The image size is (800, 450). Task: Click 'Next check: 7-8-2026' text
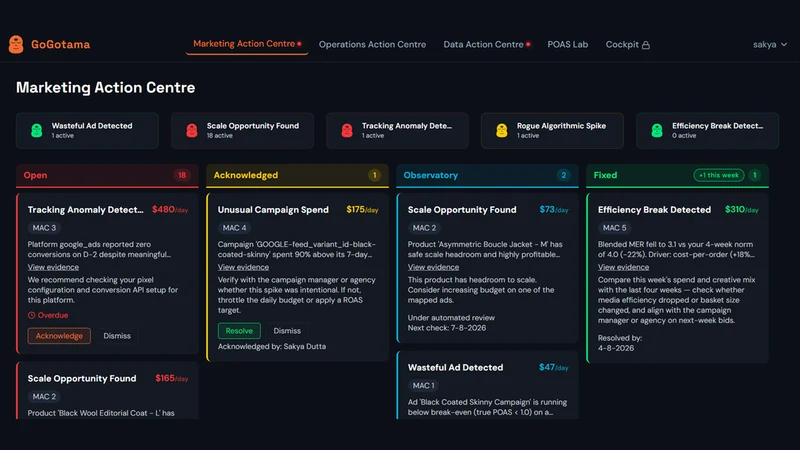pyautogui.click(x=447, y=328)
